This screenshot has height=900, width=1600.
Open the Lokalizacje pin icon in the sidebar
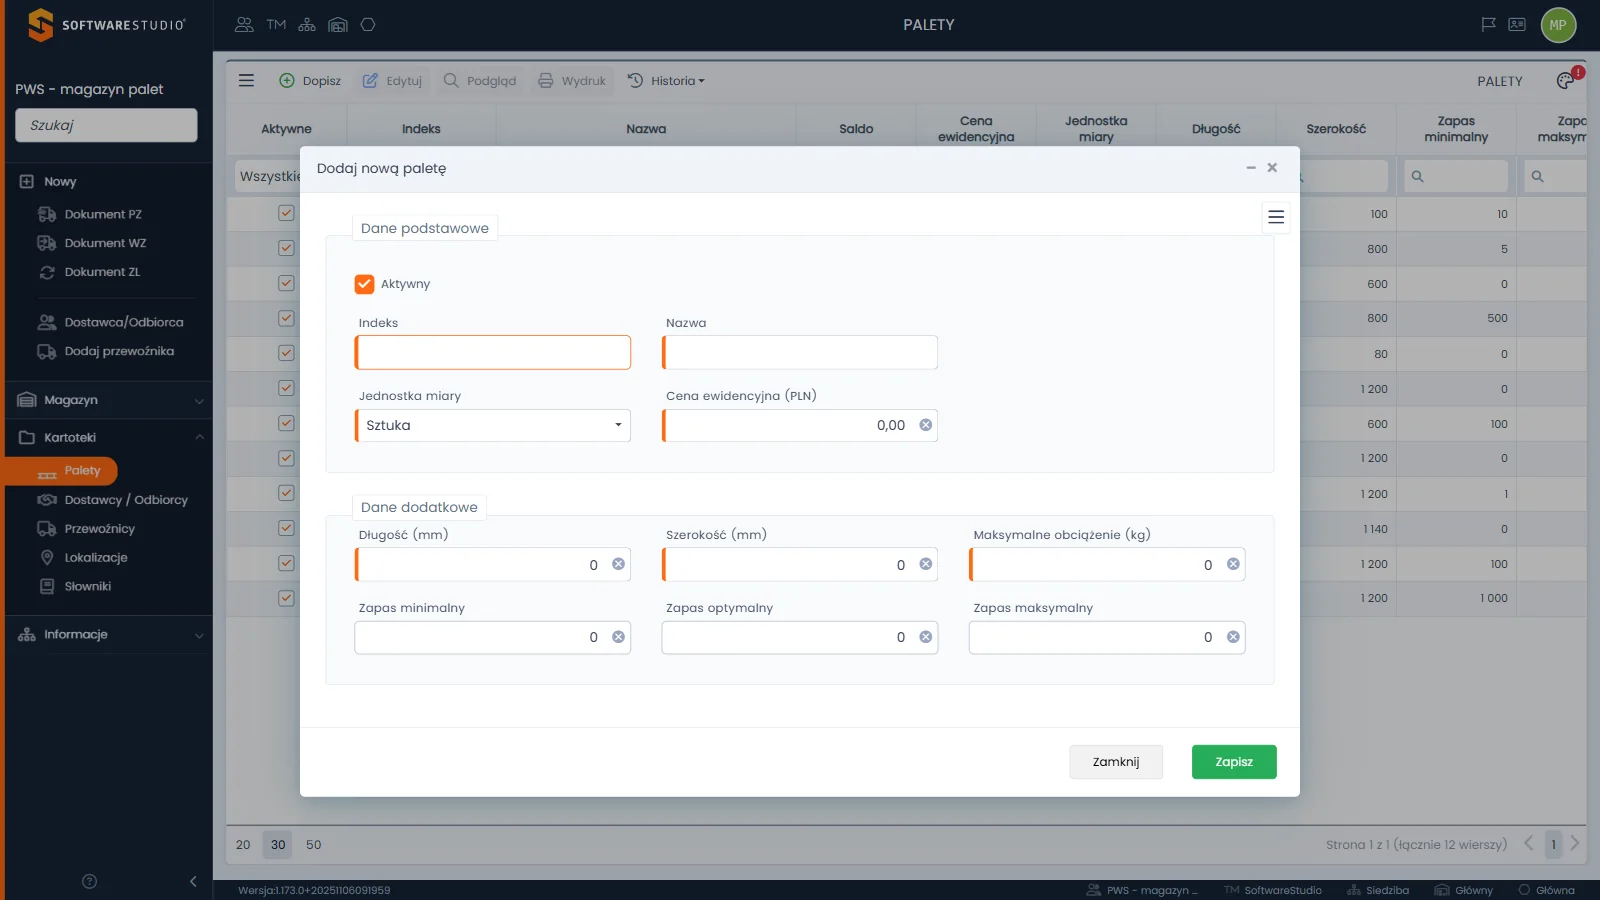pyautogui.click(x=47, y=558)
